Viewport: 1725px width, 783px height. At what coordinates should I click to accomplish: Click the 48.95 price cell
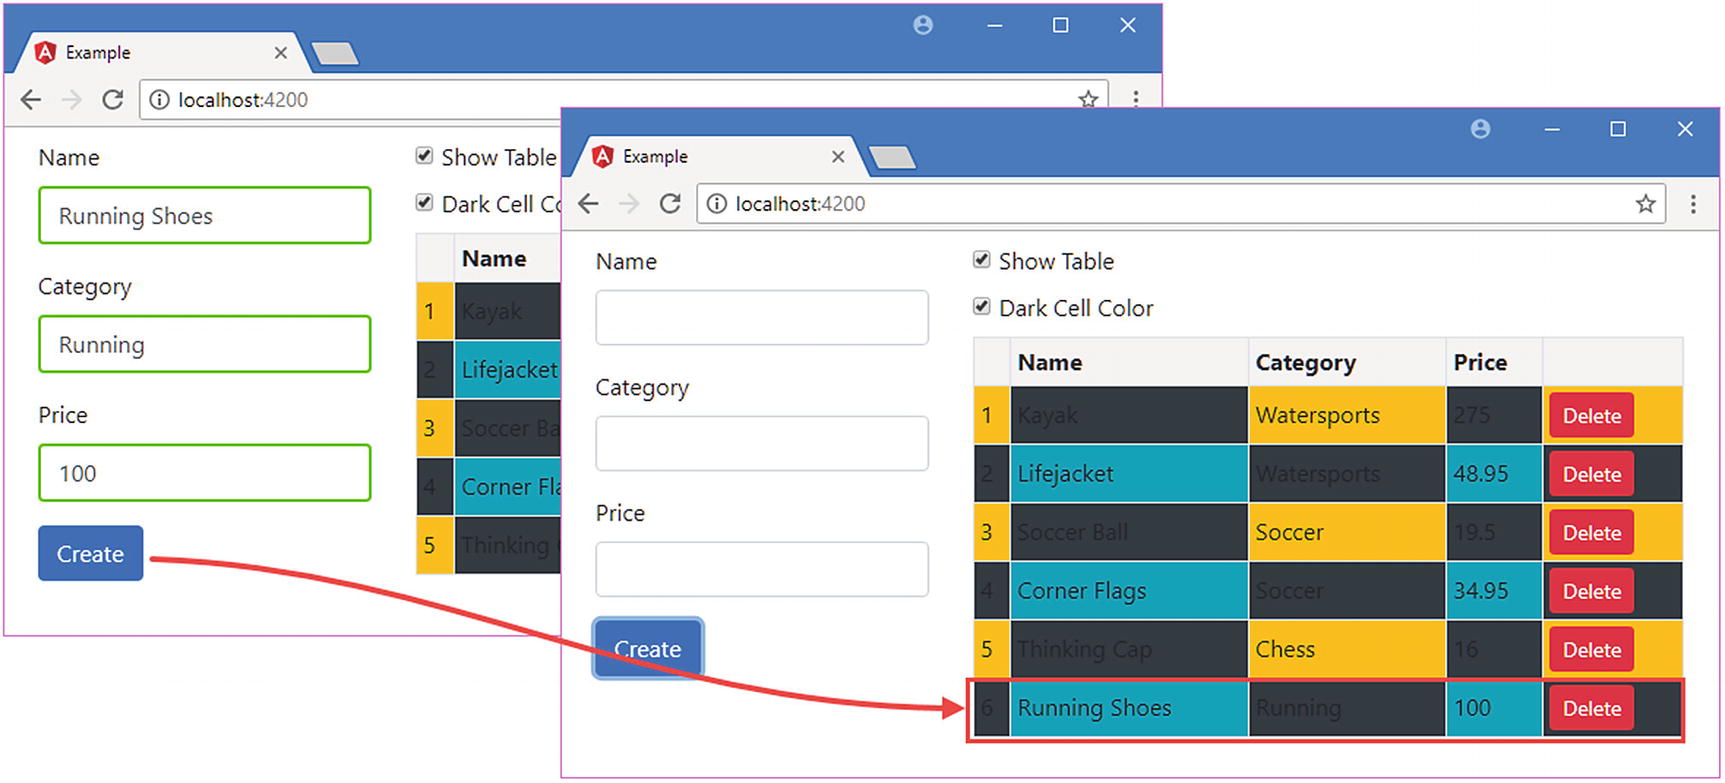coord(1494,474)
